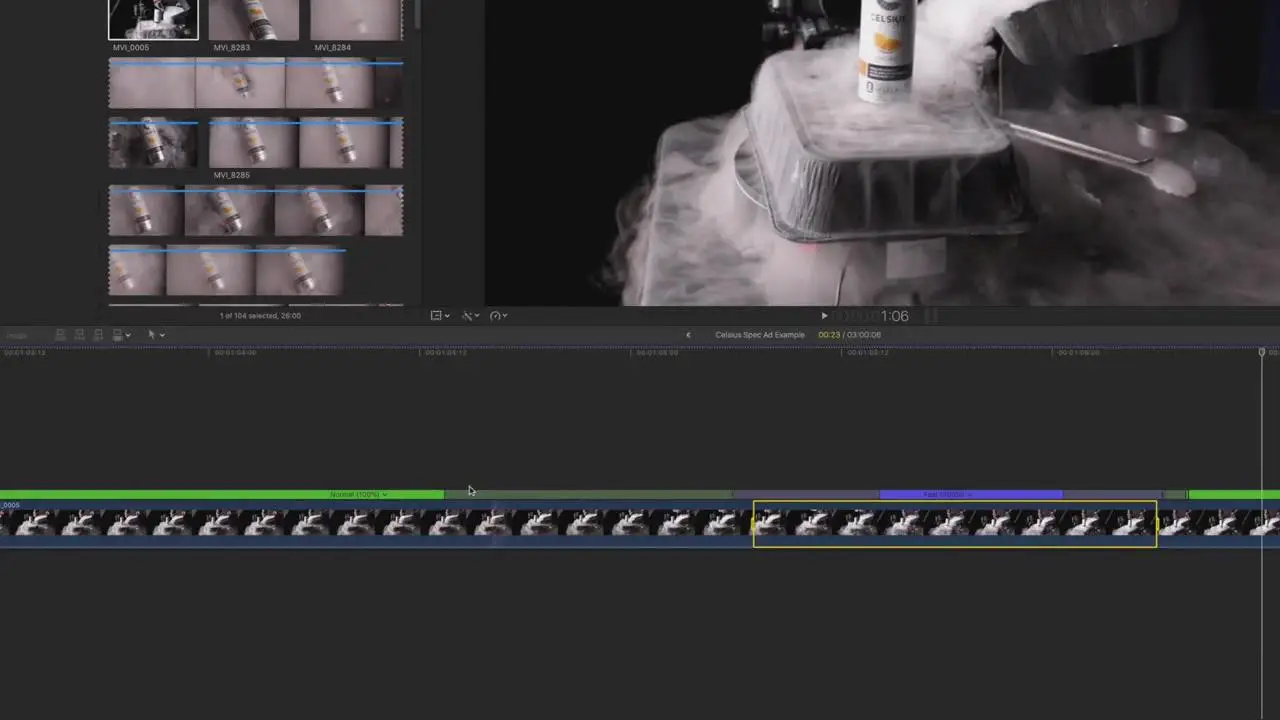
Task: Open the retime speedometer menu
Action: point(498,315)
